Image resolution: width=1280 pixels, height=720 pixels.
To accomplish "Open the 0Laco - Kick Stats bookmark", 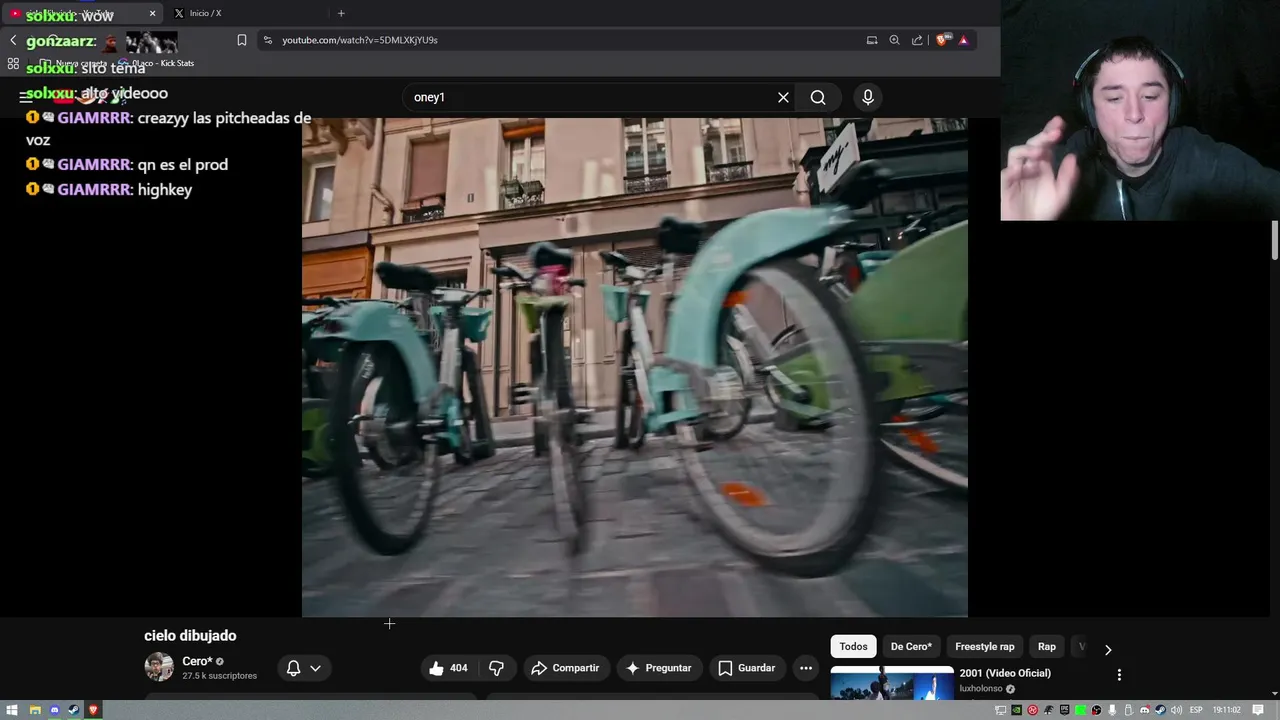I will coord(157,63).
